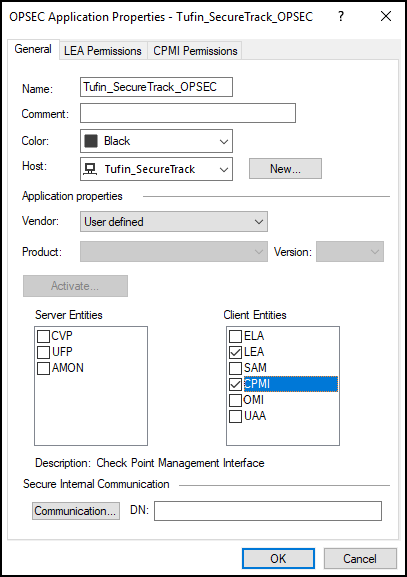Confirm with the OK button
The width and height of the screenshot is (407, 577).
click(x=278, y=558)
